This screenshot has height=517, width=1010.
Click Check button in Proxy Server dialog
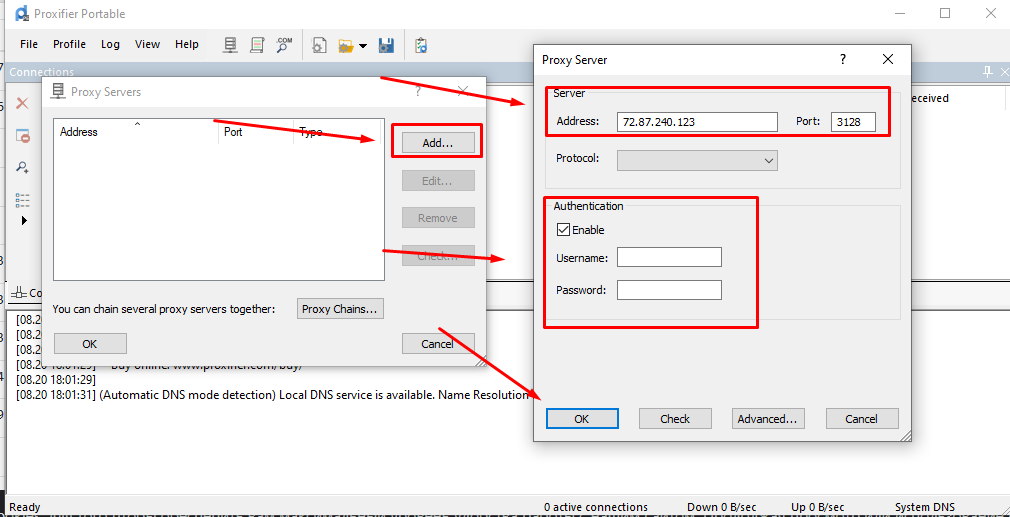coord(675,418)
